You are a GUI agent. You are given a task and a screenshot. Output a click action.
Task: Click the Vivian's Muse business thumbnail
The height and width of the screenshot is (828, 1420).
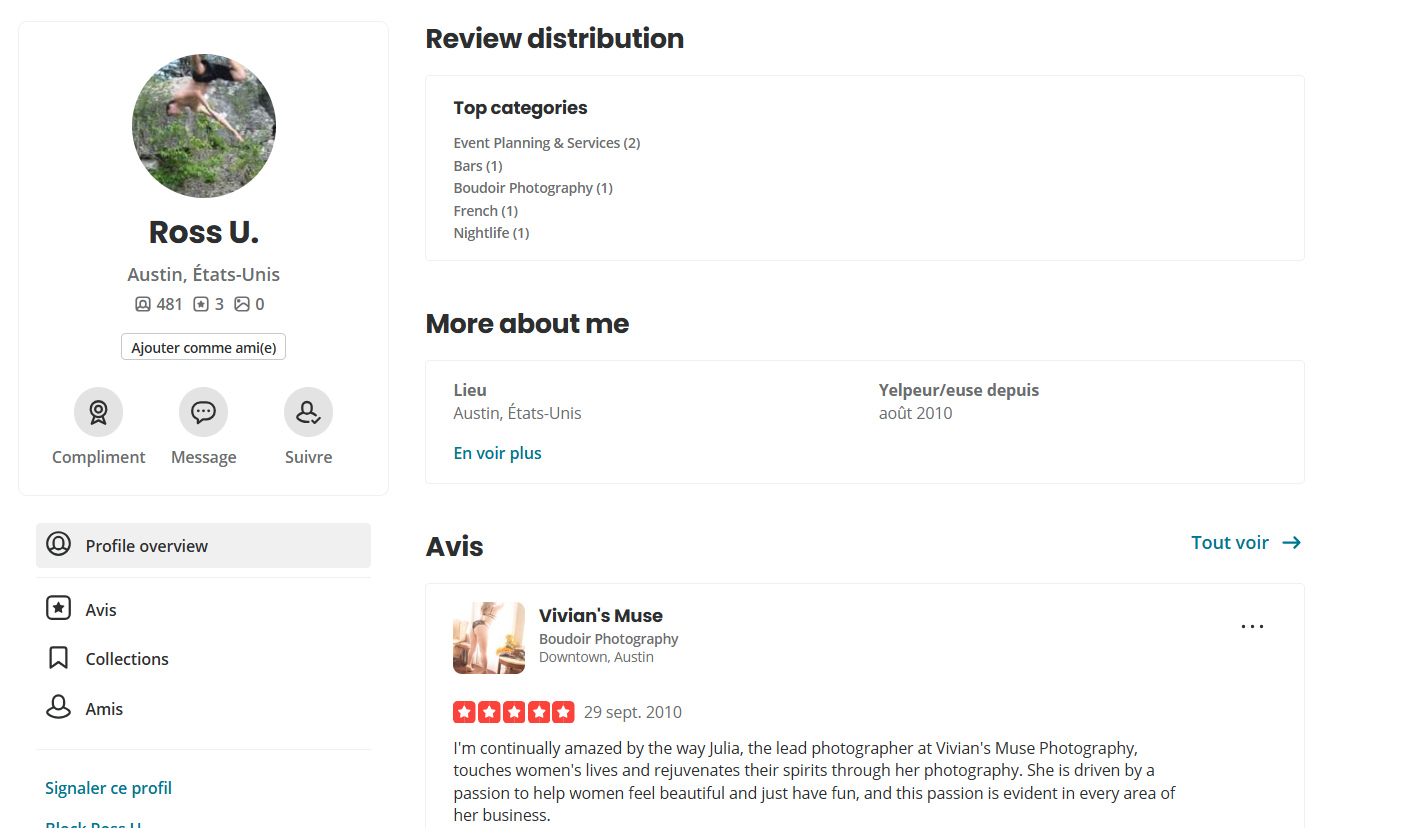(x=489, y=638)
